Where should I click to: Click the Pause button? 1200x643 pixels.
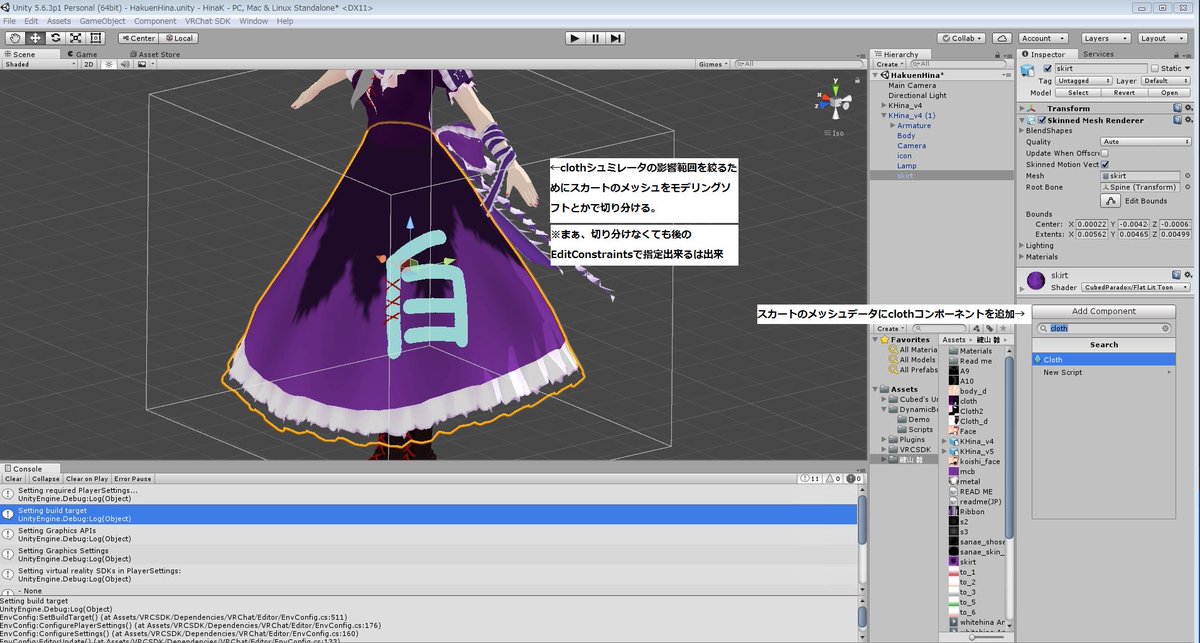(x=595, y=38)
